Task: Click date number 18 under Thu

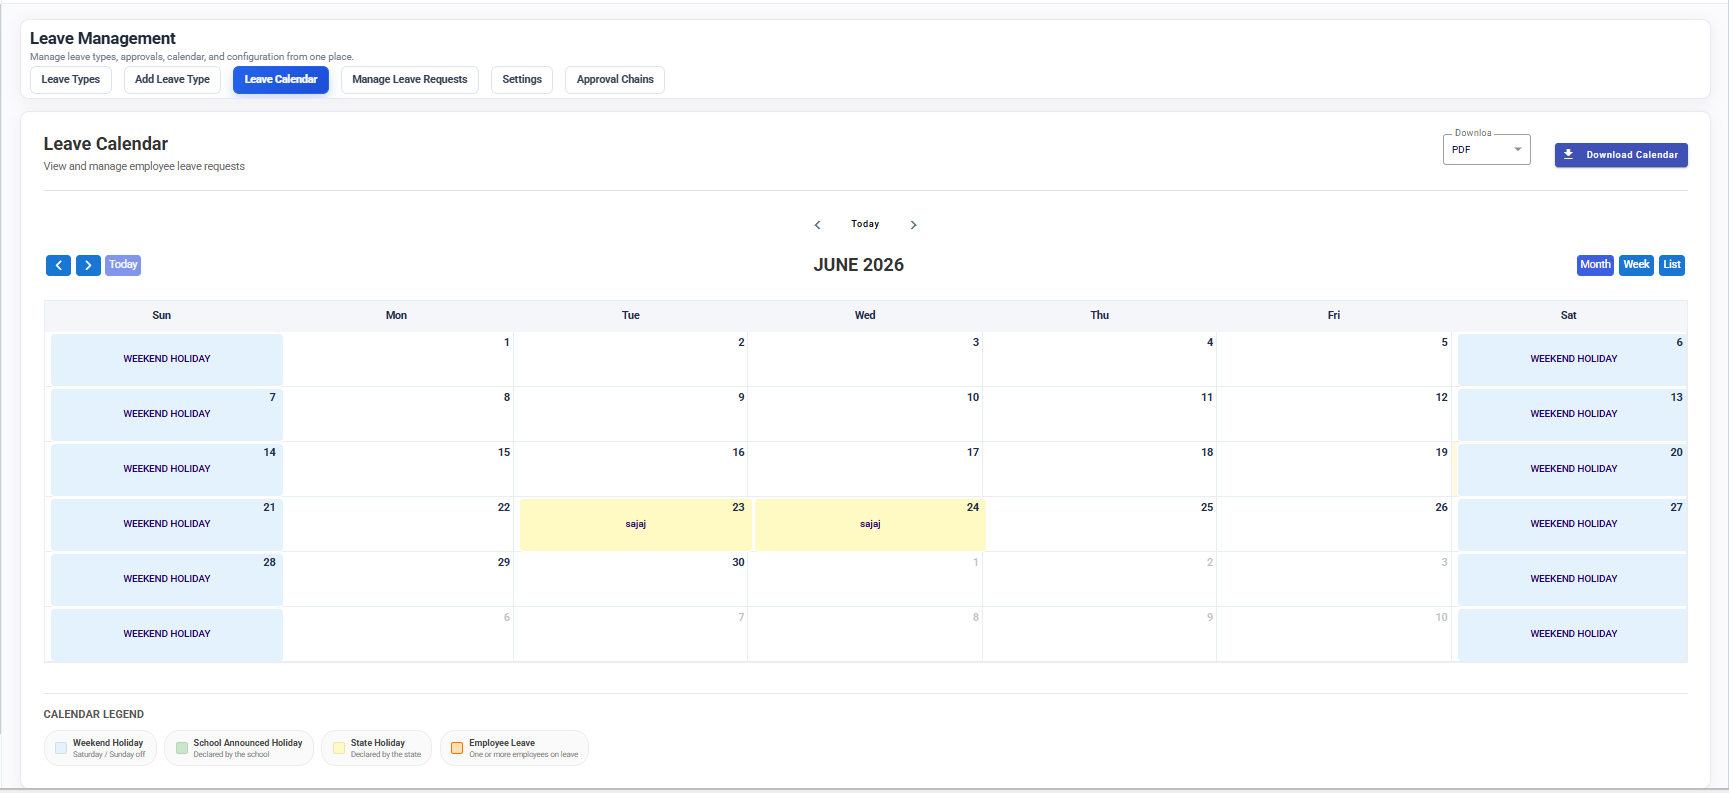Action: tap(1207, 453)
